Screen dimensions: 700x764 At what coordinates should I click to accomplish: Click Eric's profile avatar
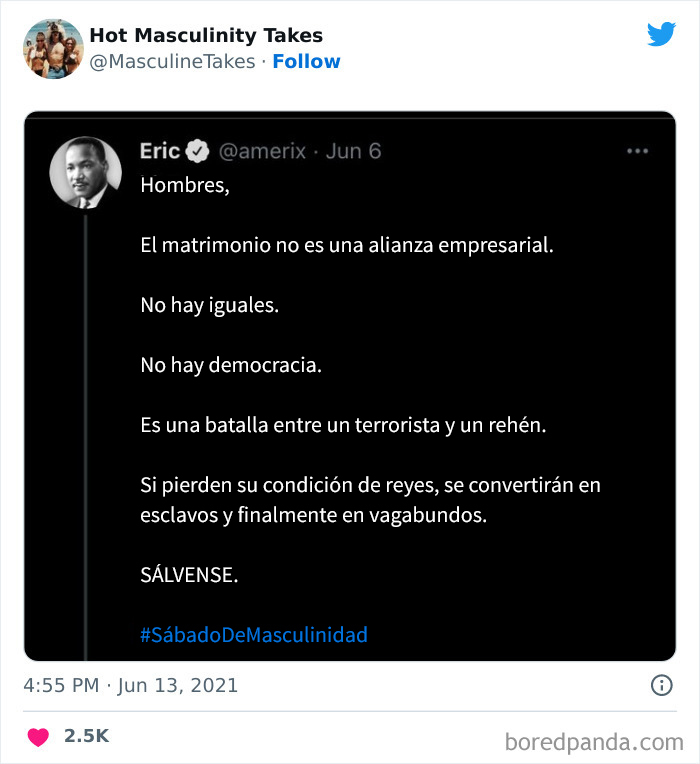point(86,172)
